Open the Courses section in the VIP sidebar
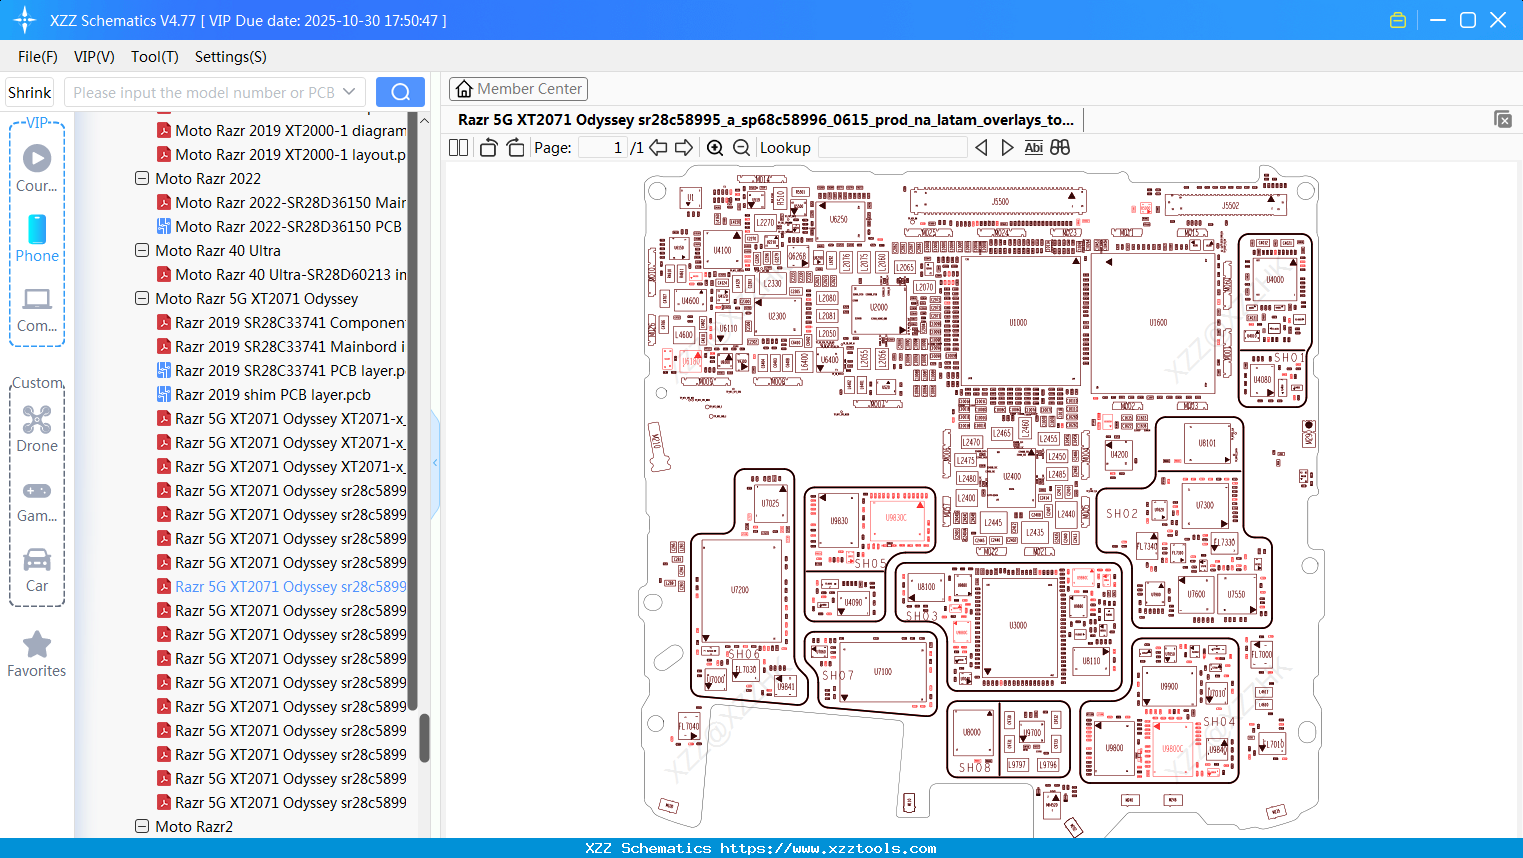The height and width of the screenshot is (858, 1523). click(x=37, y=168)
